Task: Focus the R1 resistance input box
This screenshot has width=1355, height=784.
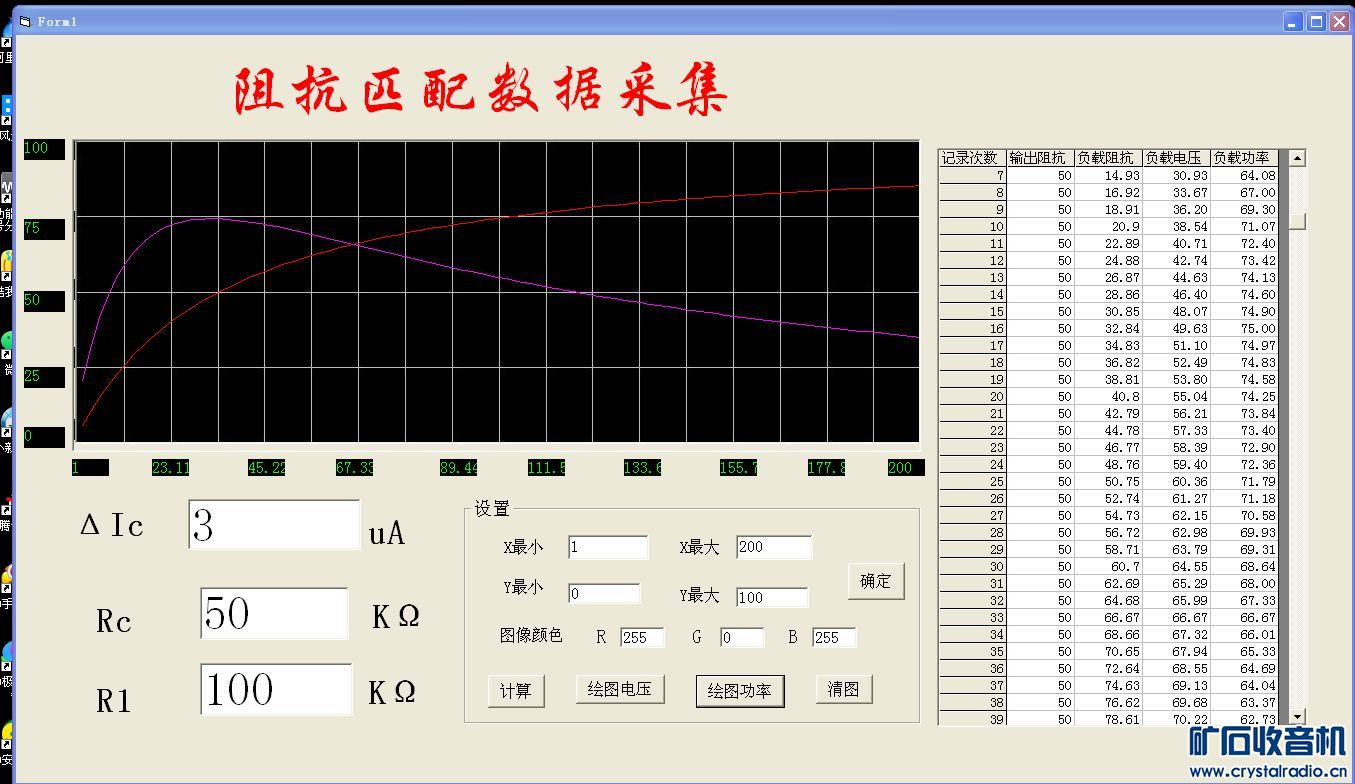Action: pos(276,689)
